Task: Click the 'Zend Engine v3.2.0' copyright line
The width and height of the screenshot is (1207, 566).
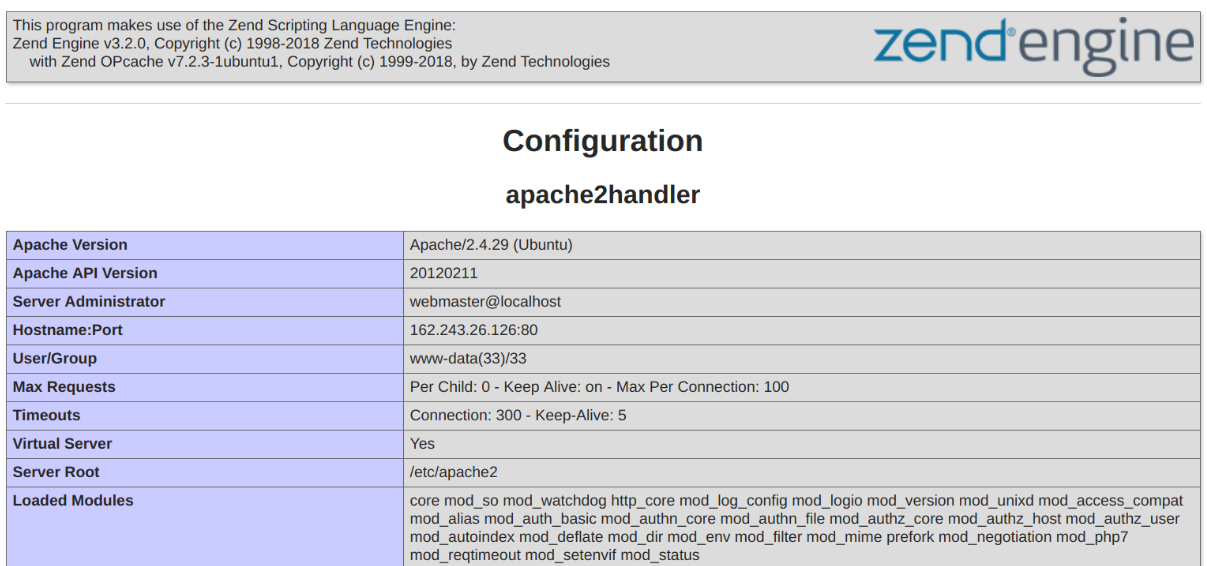Action: pyautogui.click(x=232, y=43)
